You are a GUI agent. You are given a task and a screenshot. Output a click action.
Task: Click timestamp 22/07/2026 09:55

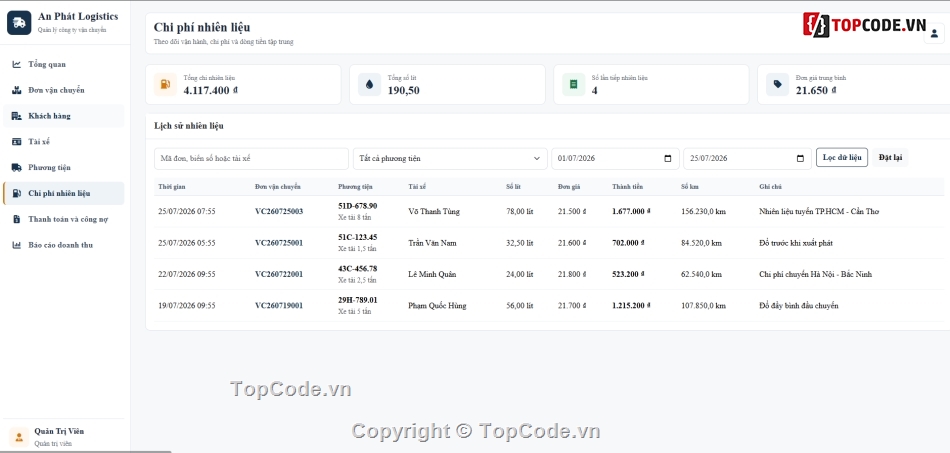(187, 274)
